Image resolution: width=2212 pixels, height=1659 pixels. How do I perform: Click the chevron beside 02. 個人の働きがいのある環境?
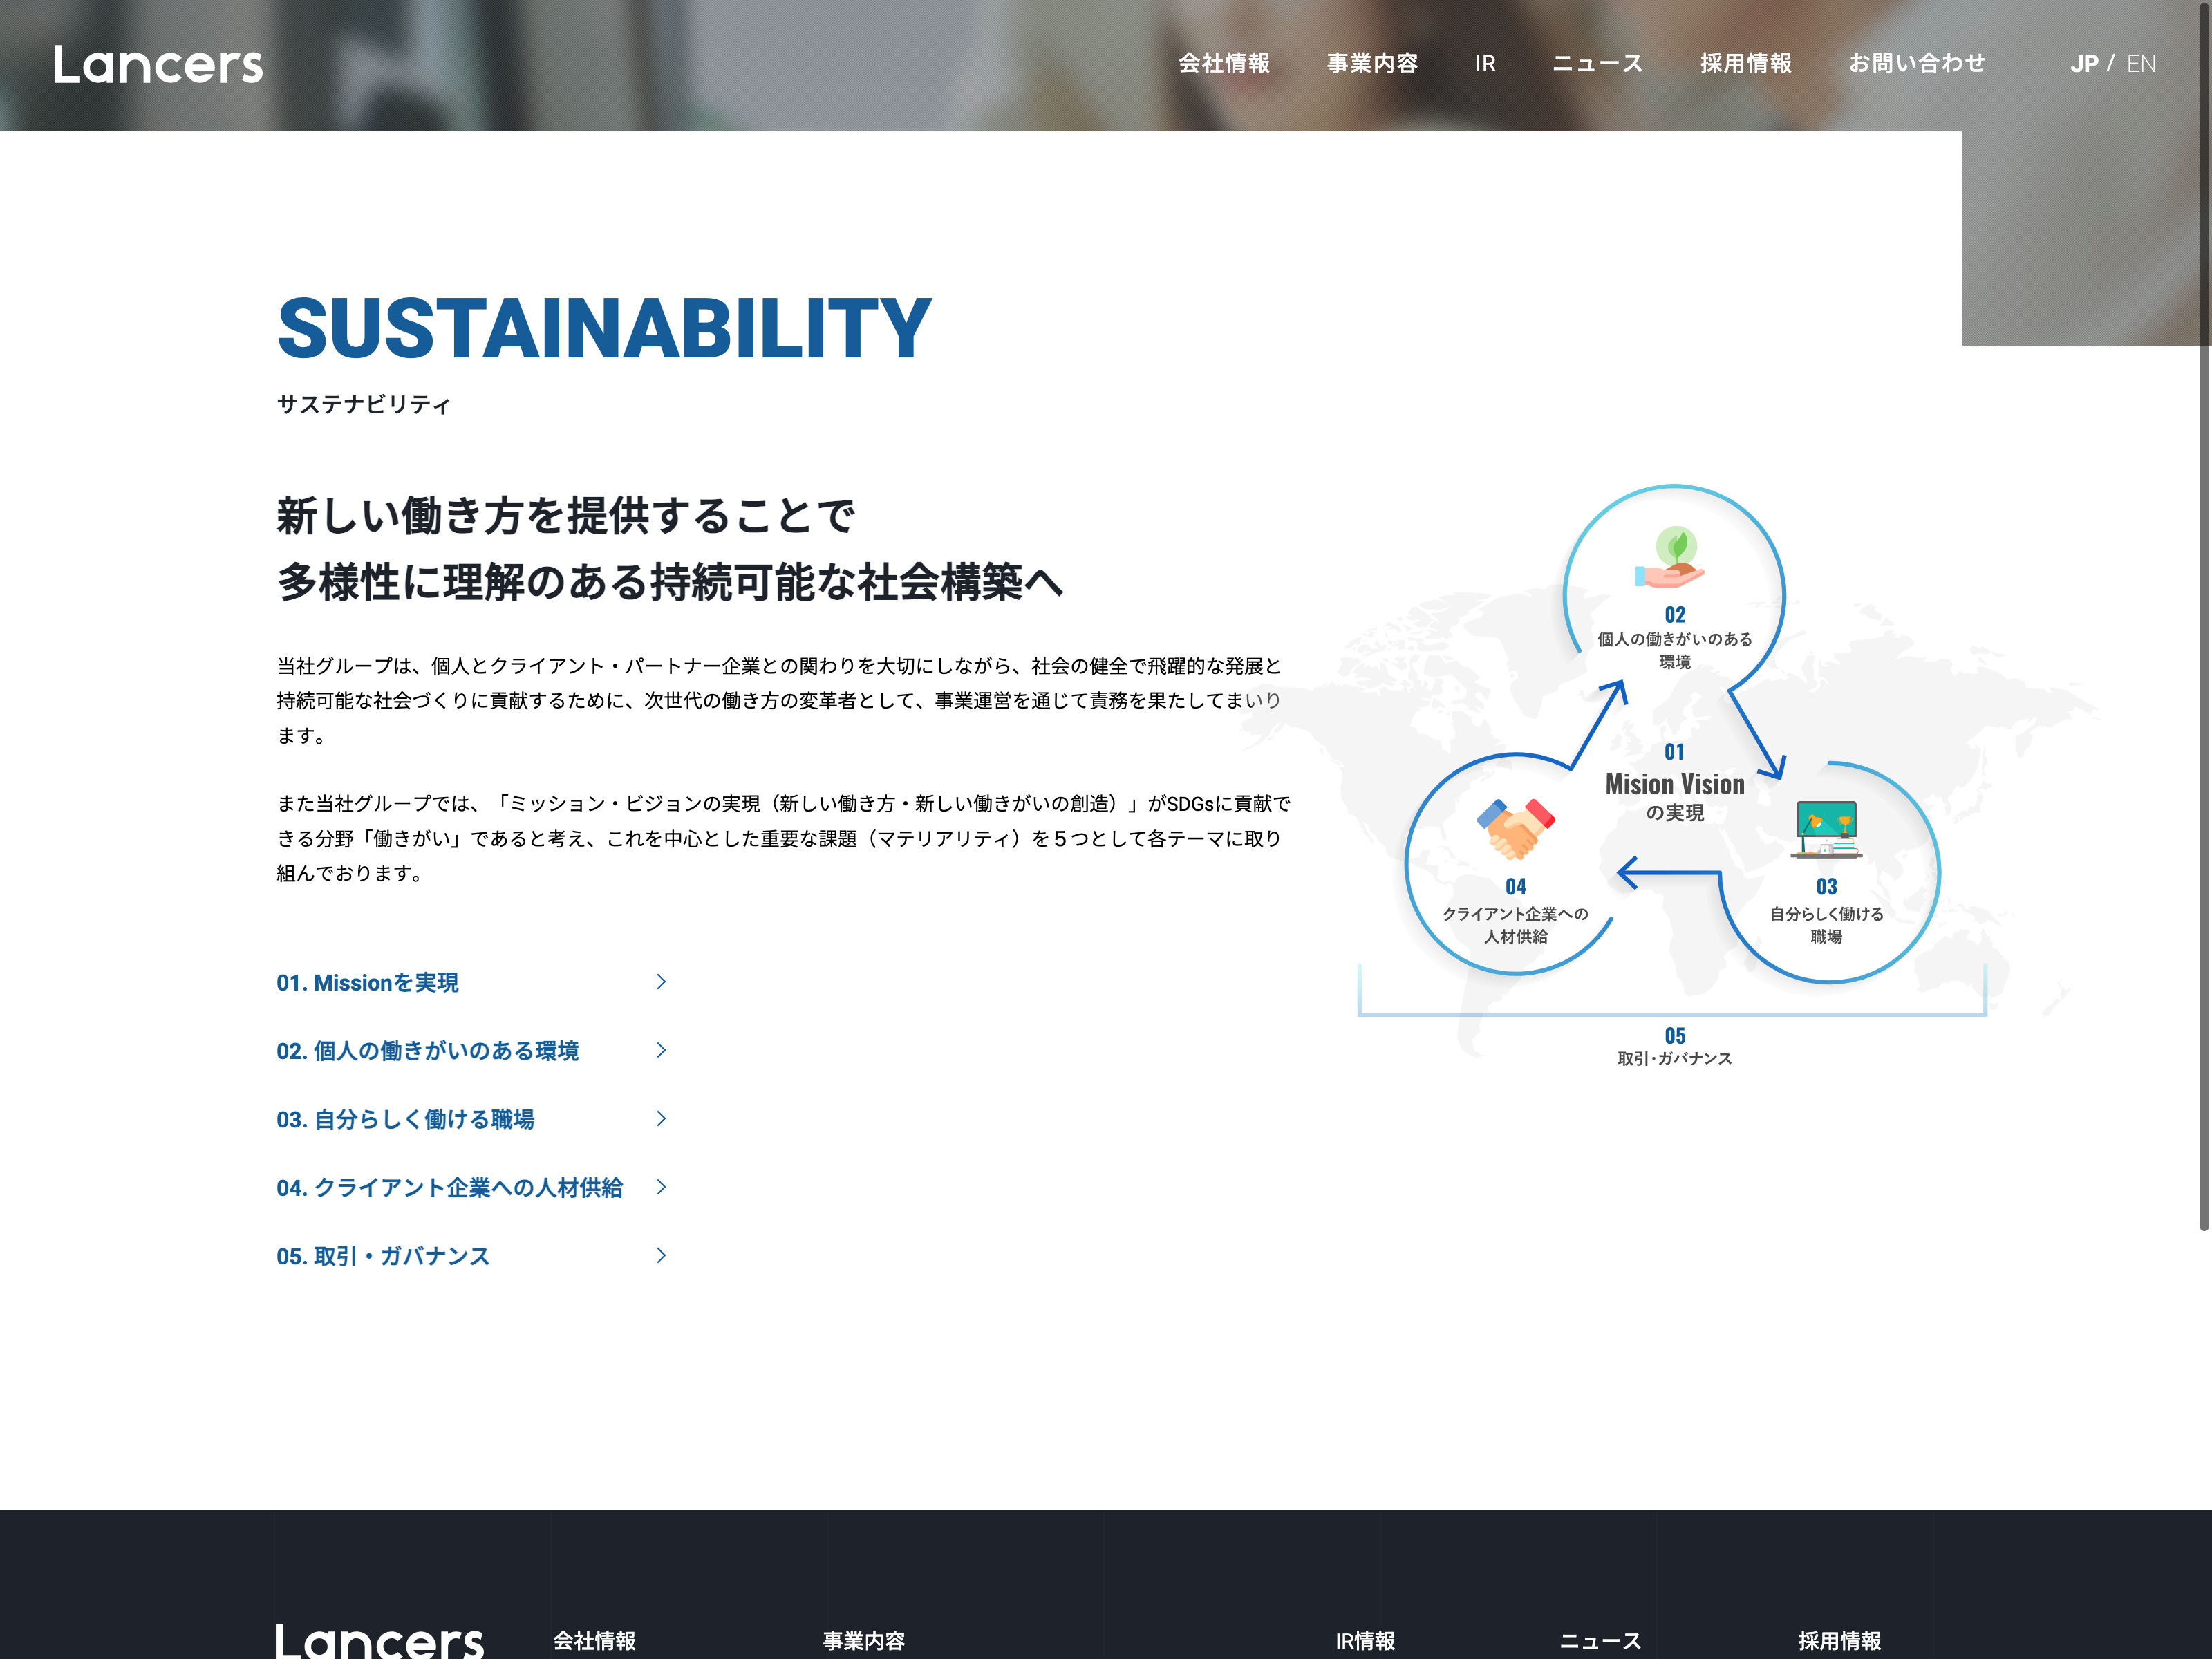[x=661, y=1050]
